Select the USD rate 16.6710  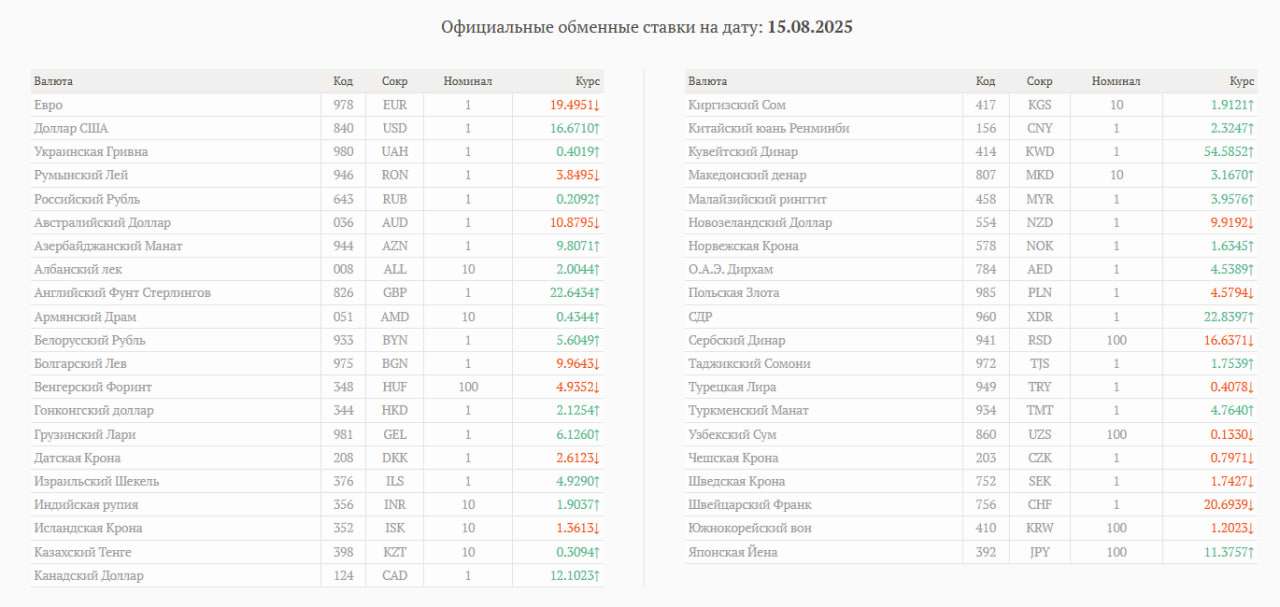574,128
